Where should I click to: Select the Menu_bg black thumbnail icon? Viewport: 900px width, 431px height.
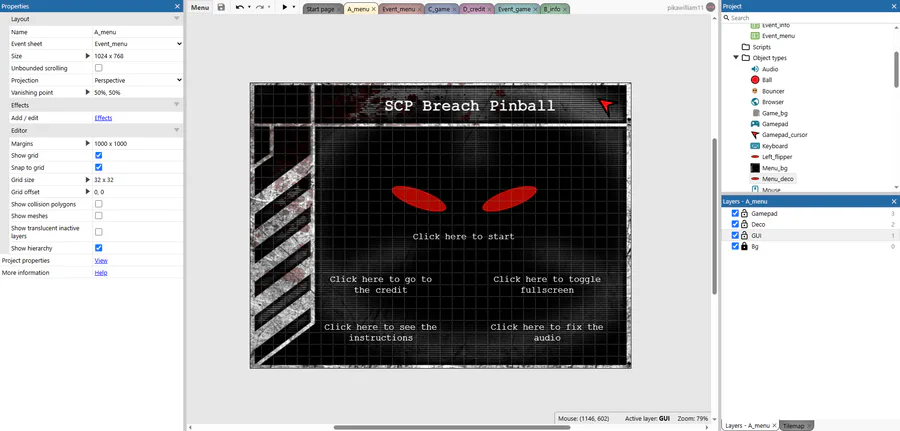pos(755,168)
